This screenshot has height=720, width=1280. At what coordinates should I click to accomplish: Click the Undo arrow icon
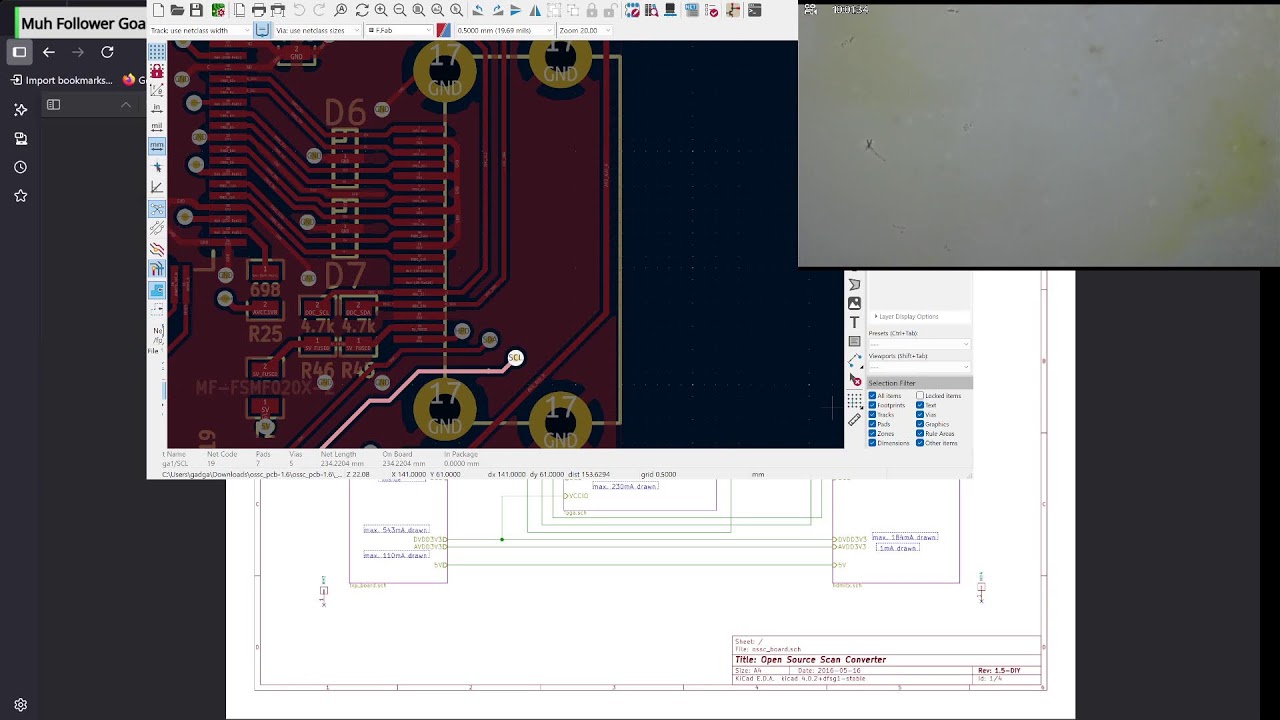[299, 10]
